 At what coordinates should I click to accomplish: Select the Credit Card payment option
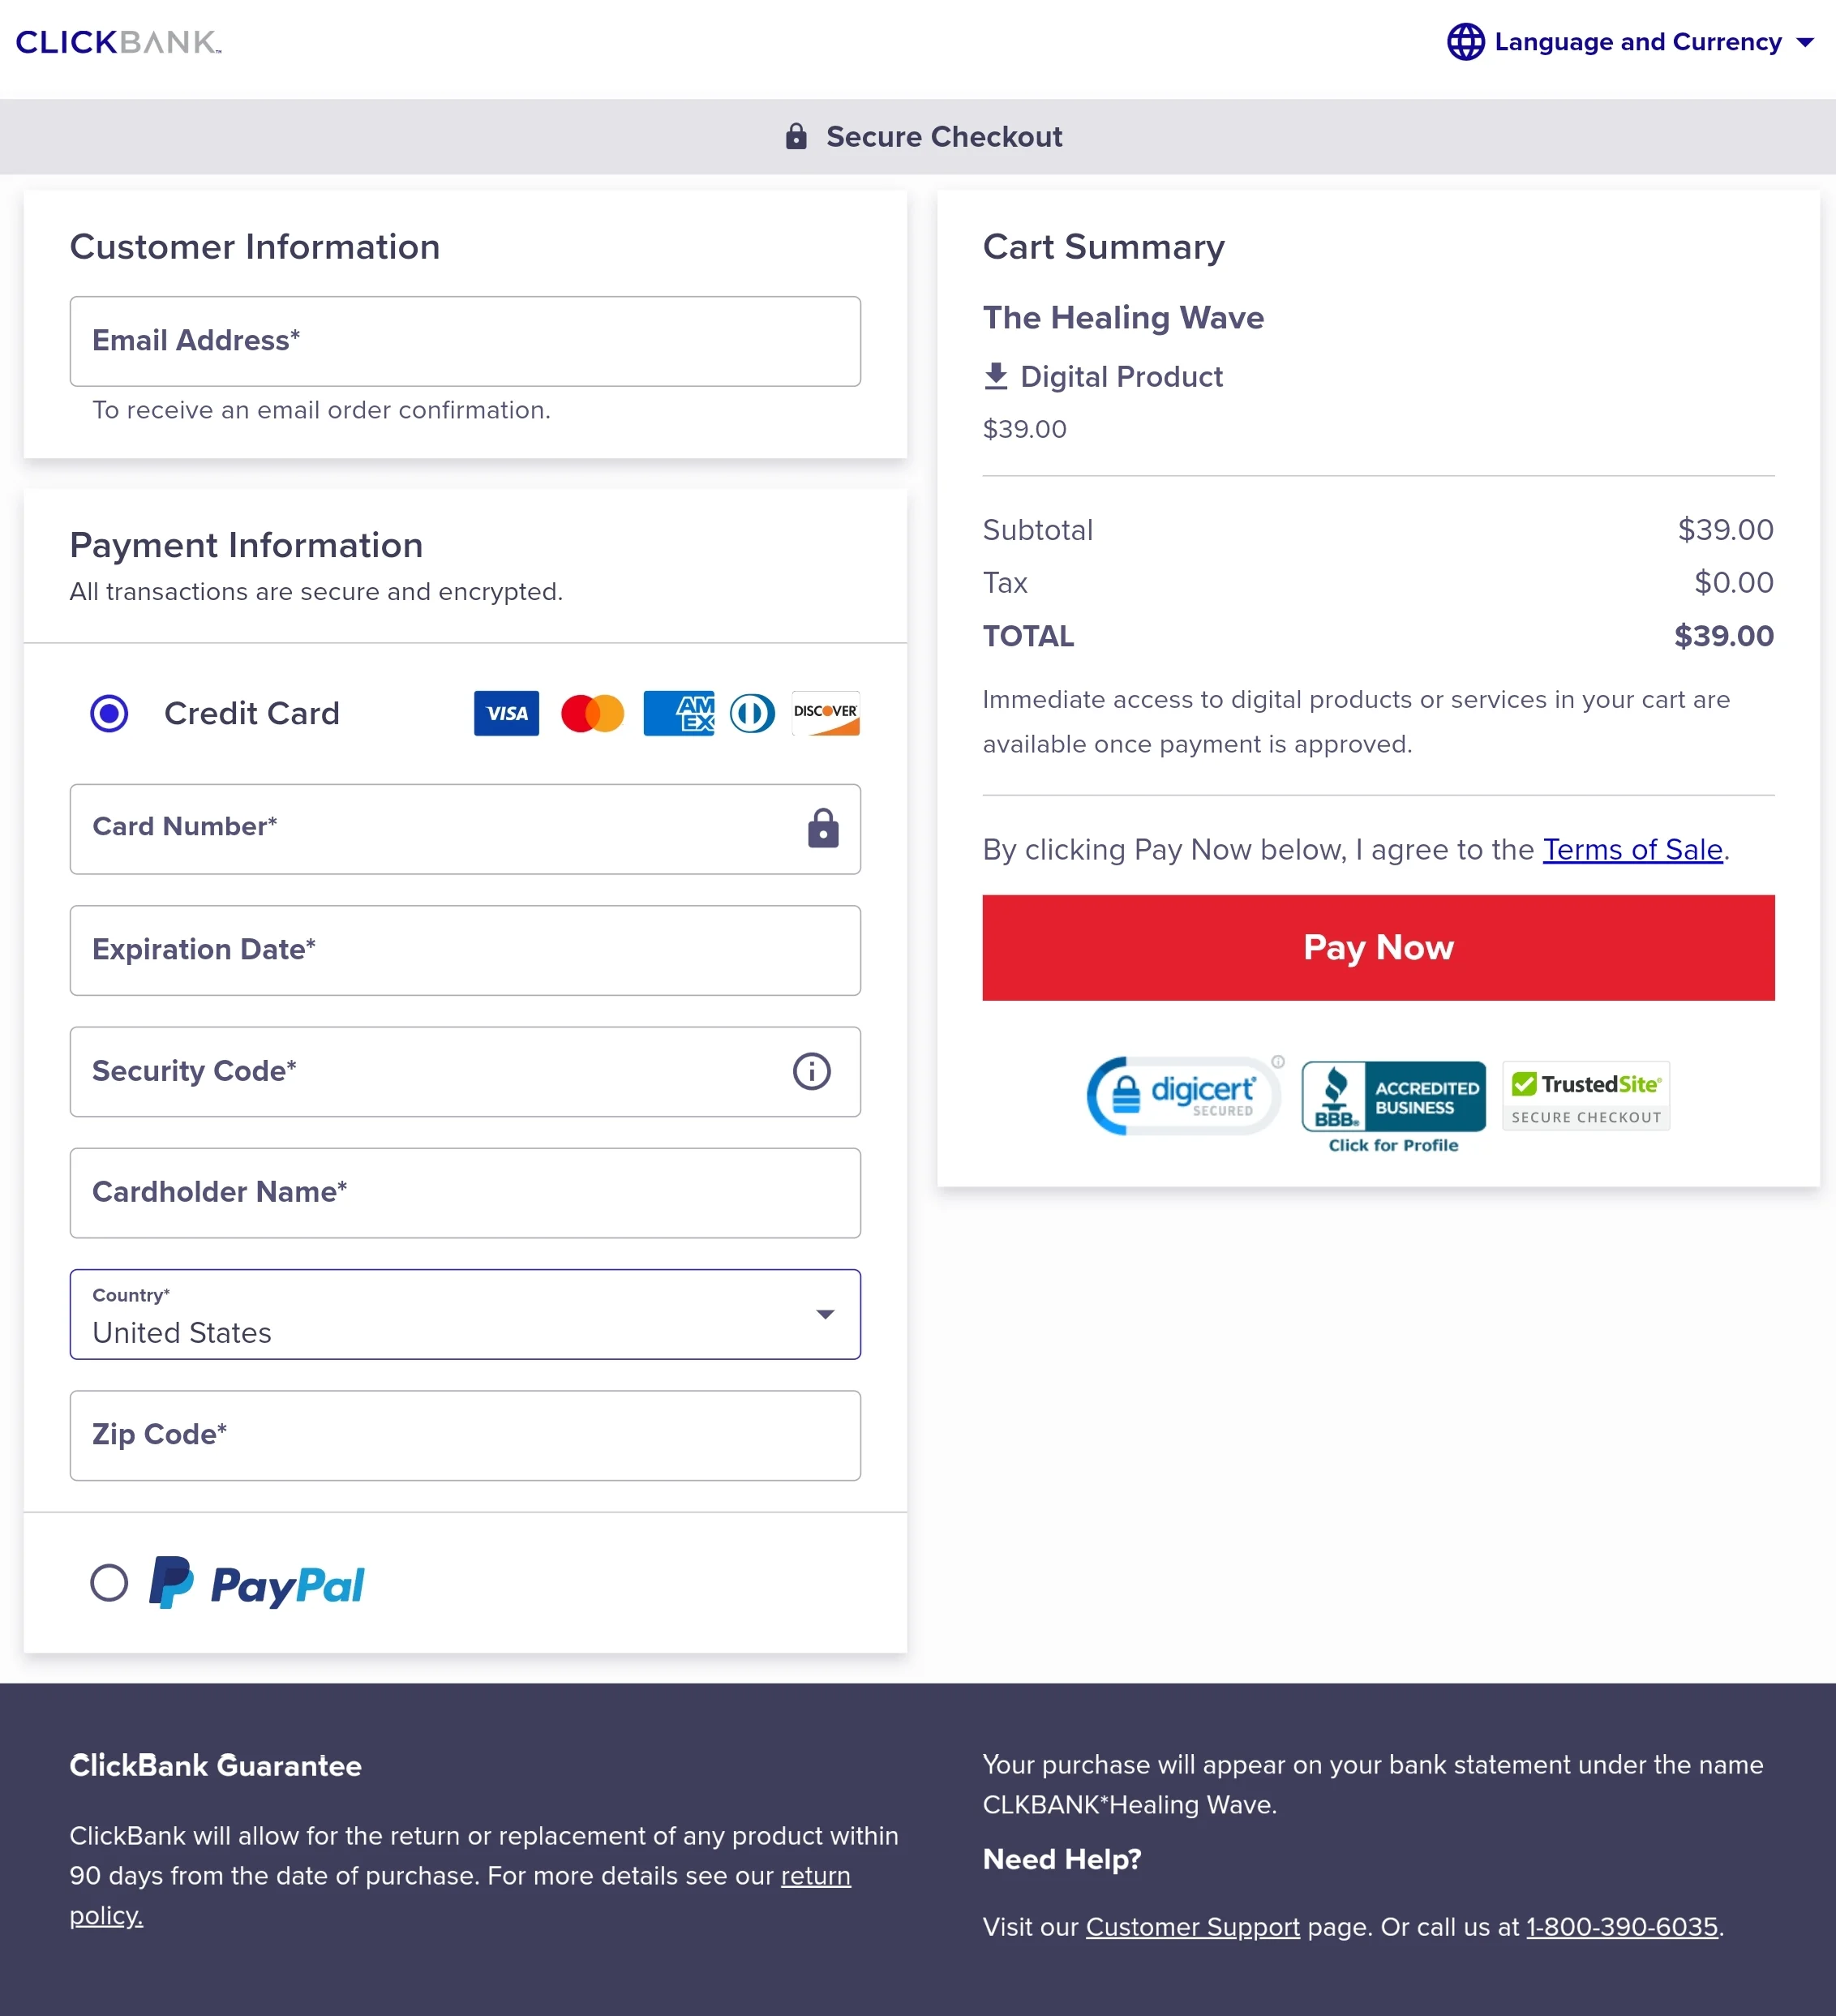(x=109, y=713)
